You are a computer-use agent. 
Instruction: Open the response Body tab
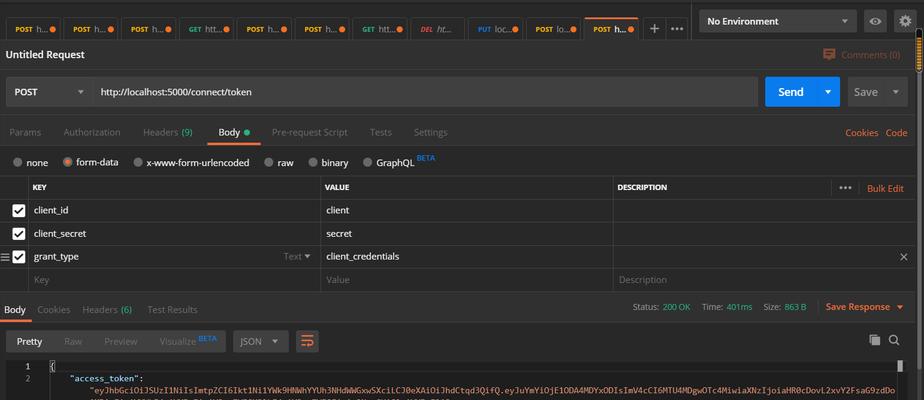click(15, 310)
